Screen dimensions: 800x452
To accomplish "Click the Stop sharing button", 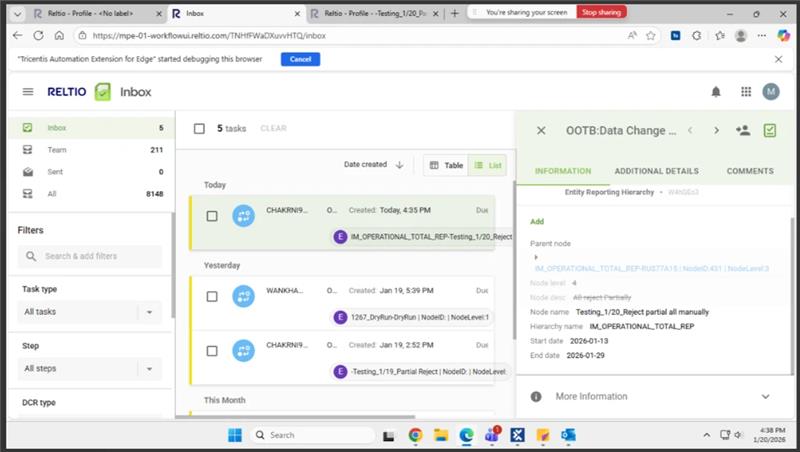I will [602, 12].
